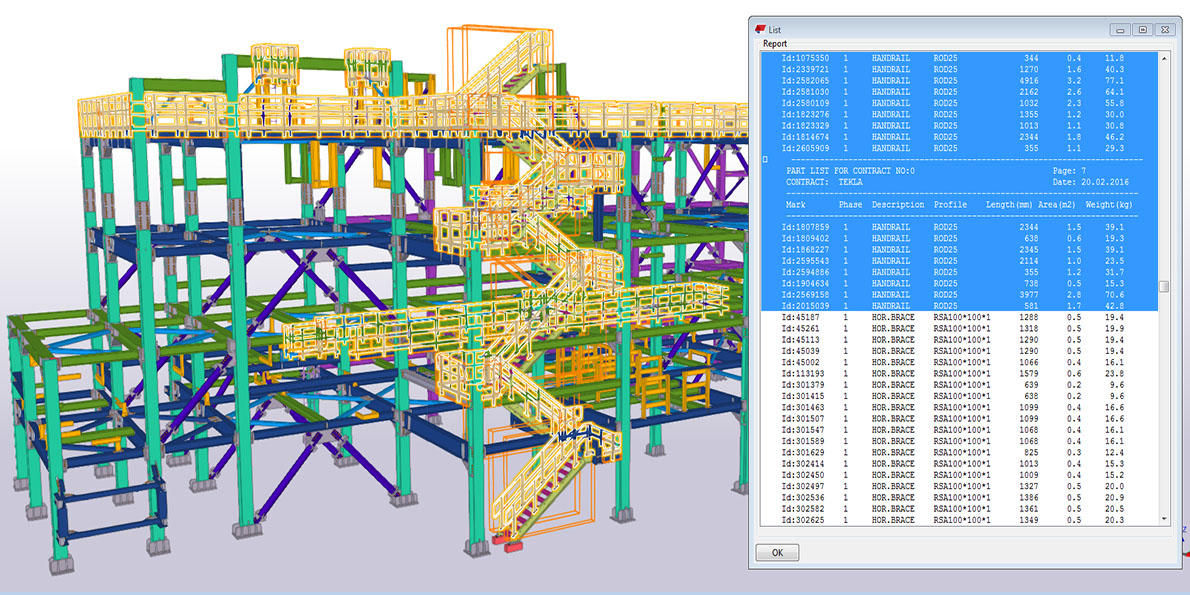Click the List window title bar

[940, 30]
